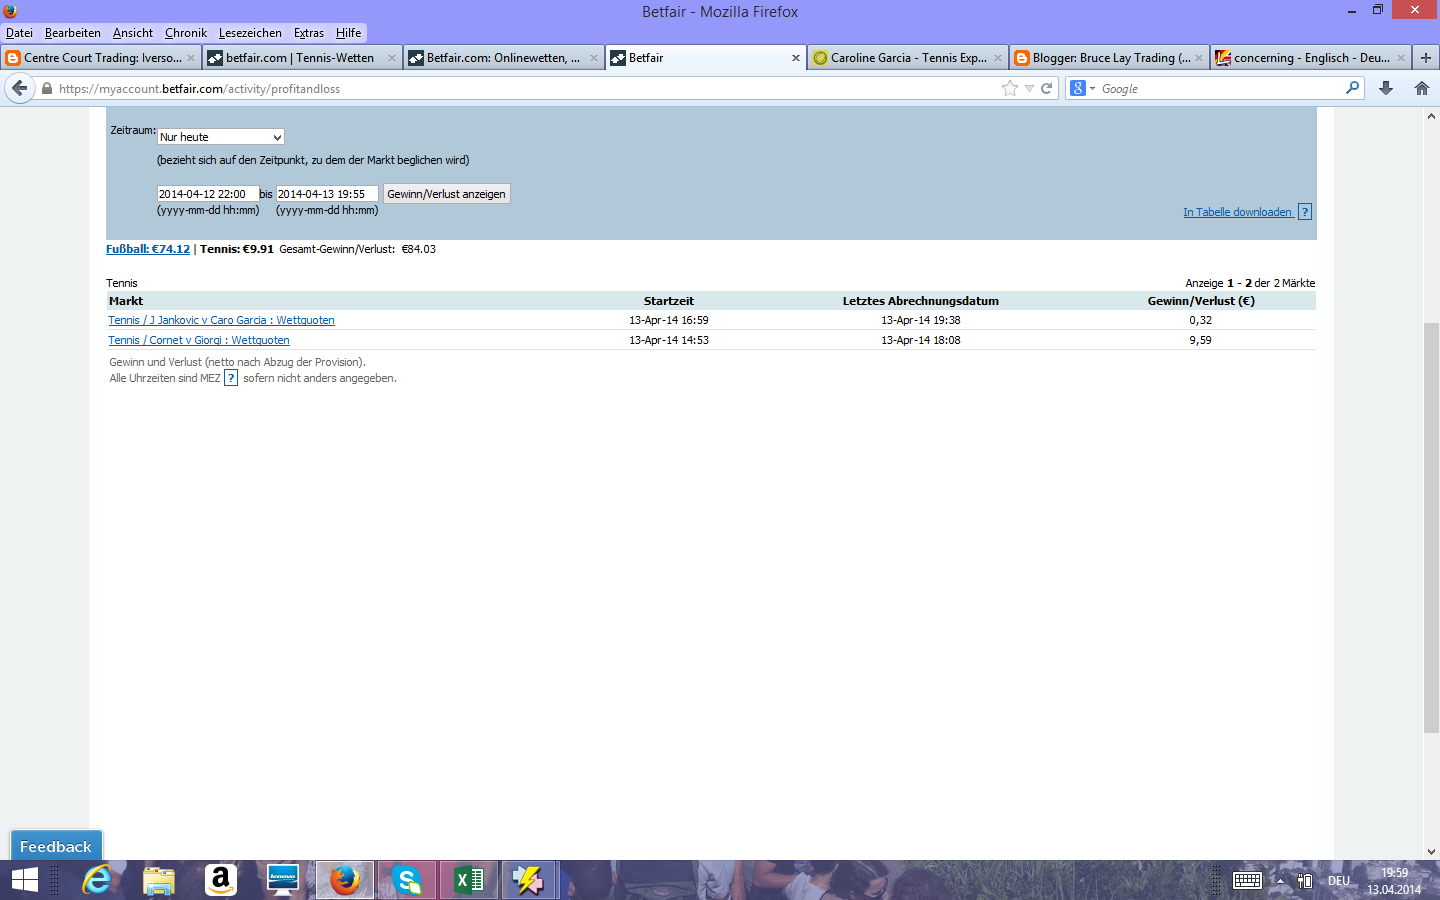Open the Lesezeichen menu
This screenshot has height=900, width=1440.
[x=250, y=33]
